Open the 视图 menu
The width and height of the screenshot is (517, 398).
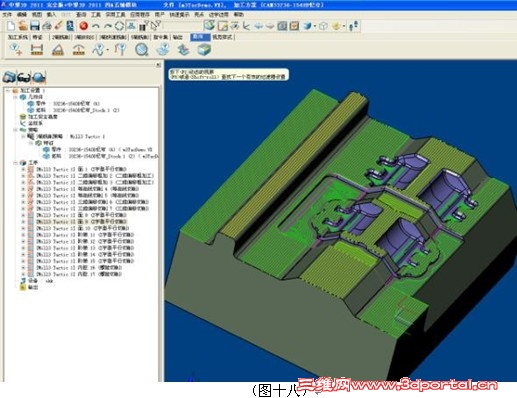(x=37, y=15)
